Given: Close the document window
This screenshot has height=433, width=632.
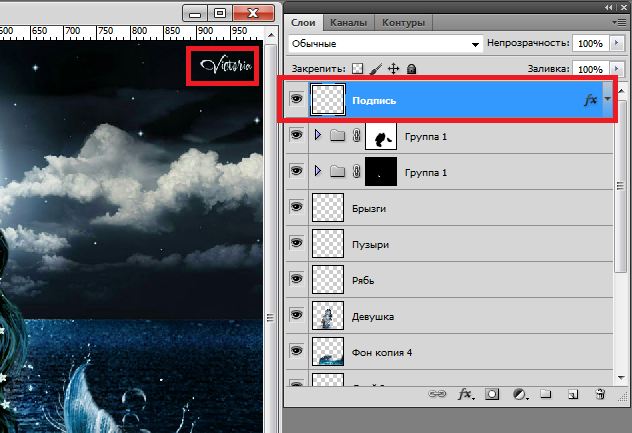Looking at the screenshot, I should click(253, 13).
